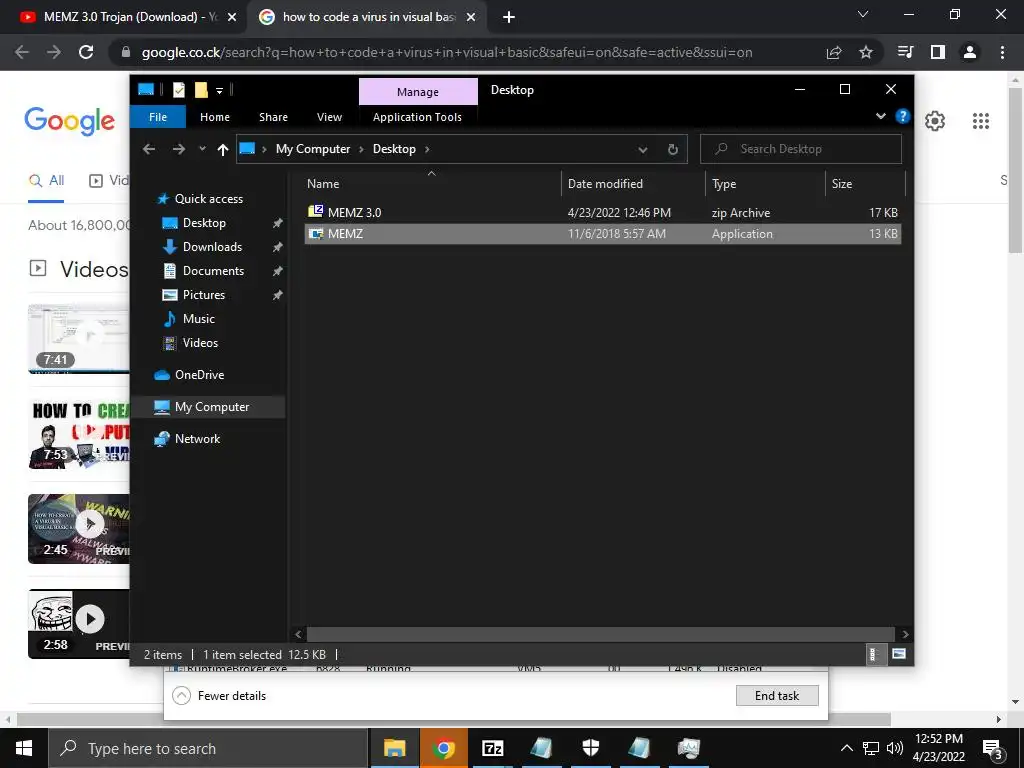The height and width of the screenshot is (768, 1024).
Task: Sort files by Type column
Action: coord(765,184)
